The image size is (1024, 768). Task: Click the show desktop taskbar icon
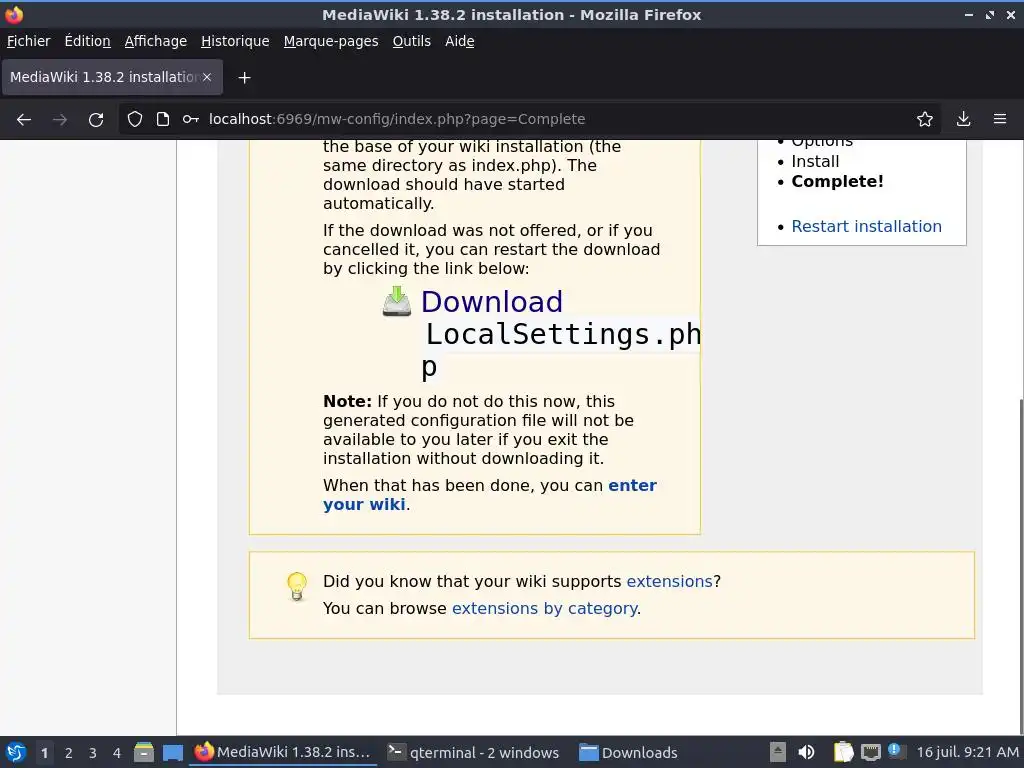point(173,752)
